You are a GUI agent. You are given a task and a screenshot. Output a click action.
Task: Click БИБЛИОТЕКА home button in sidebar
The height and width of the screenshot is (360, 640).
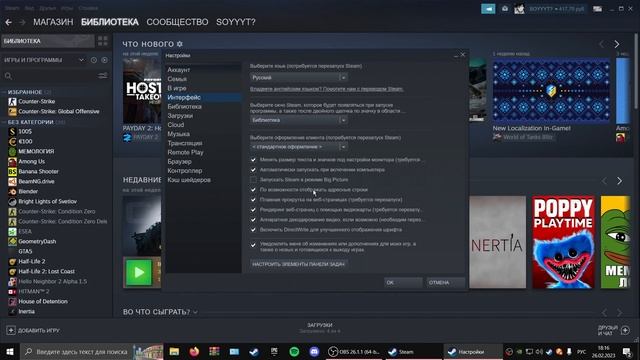coord(48,41)
